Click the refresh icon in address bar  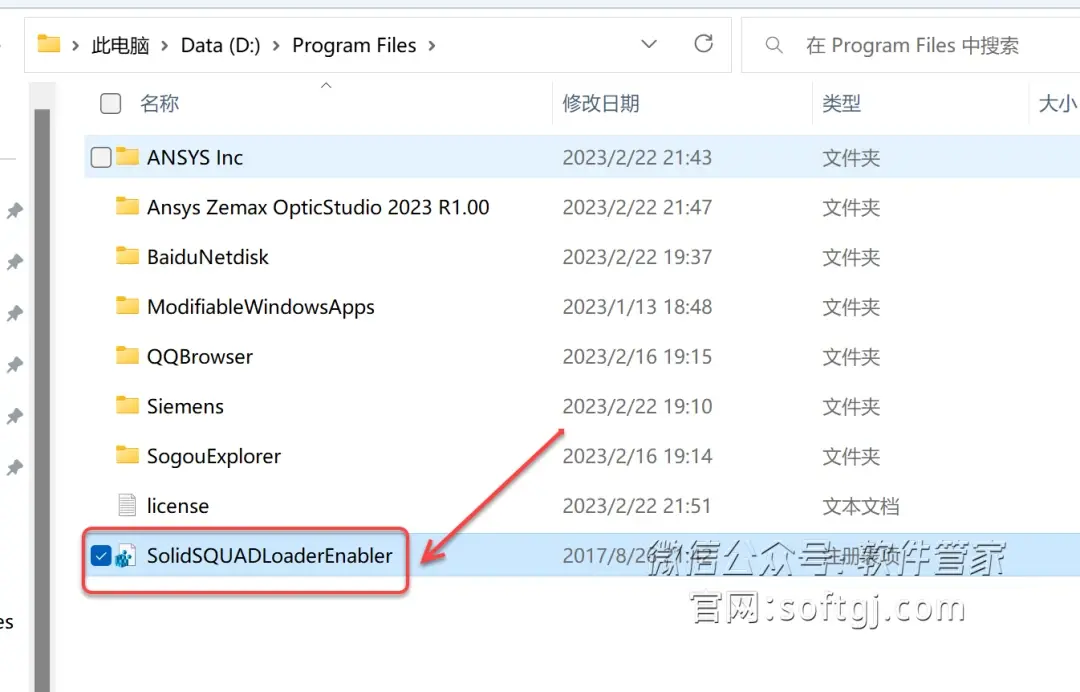coord(703,44)
